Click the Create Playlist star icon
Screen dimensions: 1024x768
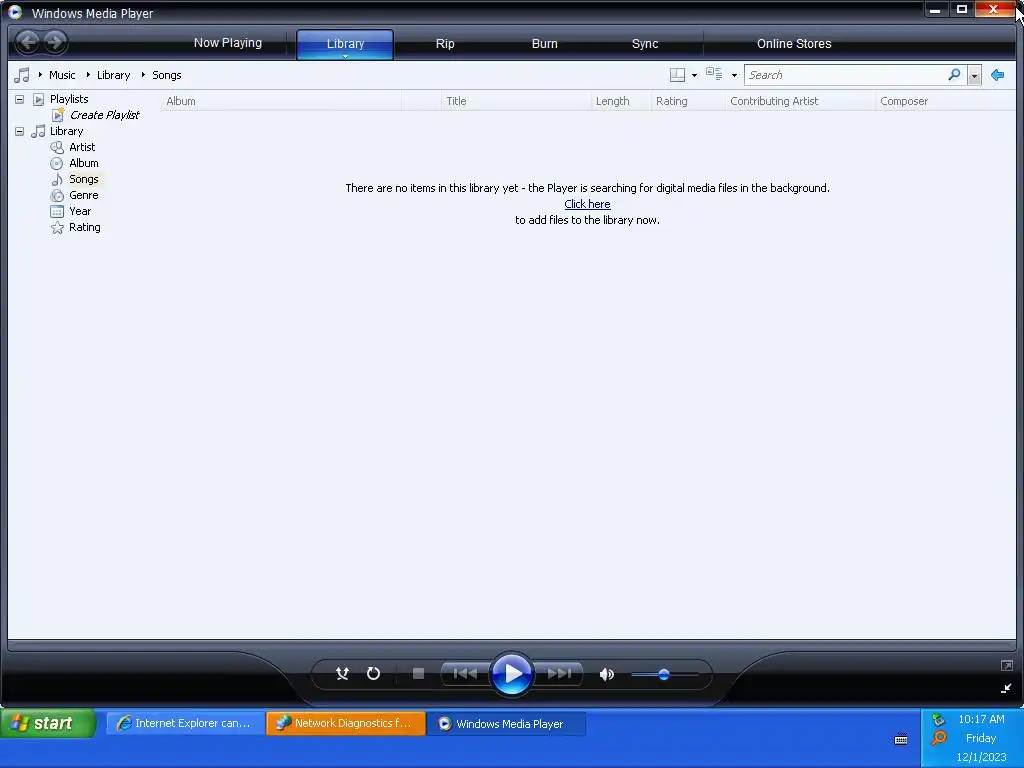[58, 115]
